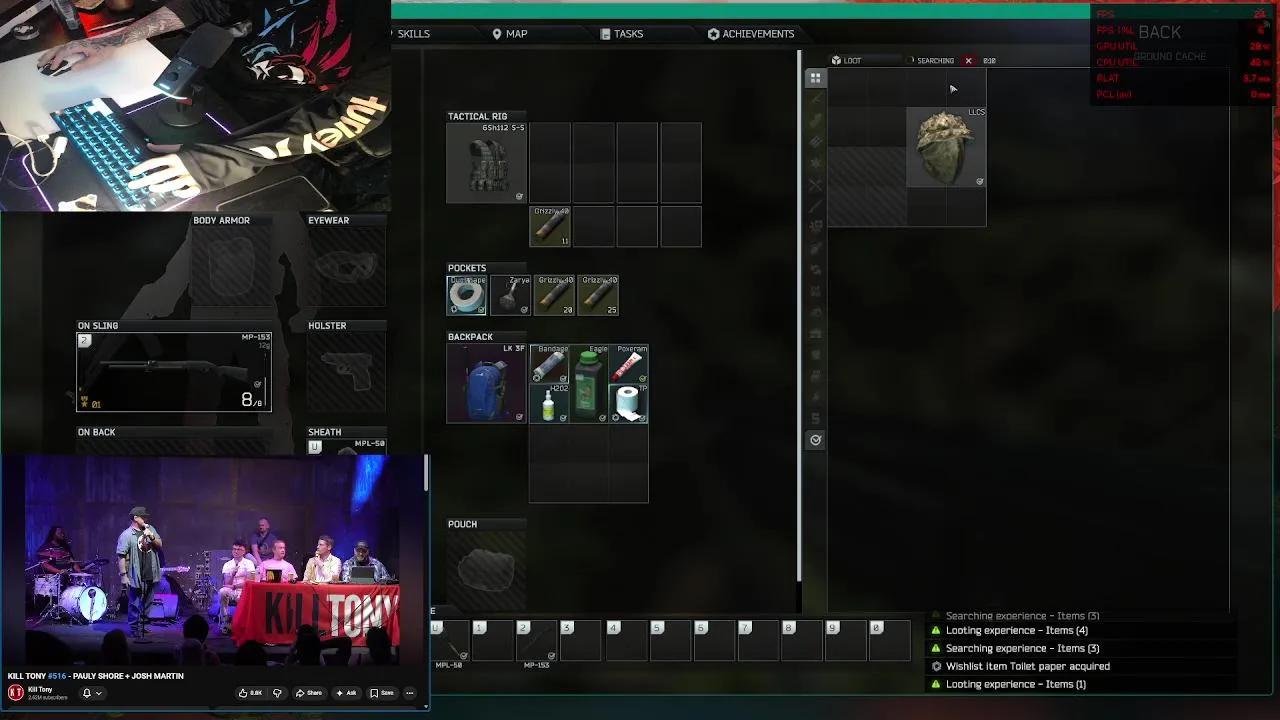Select the Bandage in backpack
The width and height of the screenshot is (1280, 720).
click(x=549, y=364)
